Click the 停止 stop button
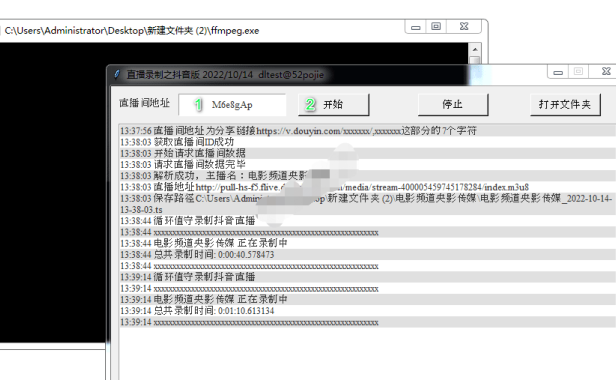The image size is (616, 380). coord(453,105)
